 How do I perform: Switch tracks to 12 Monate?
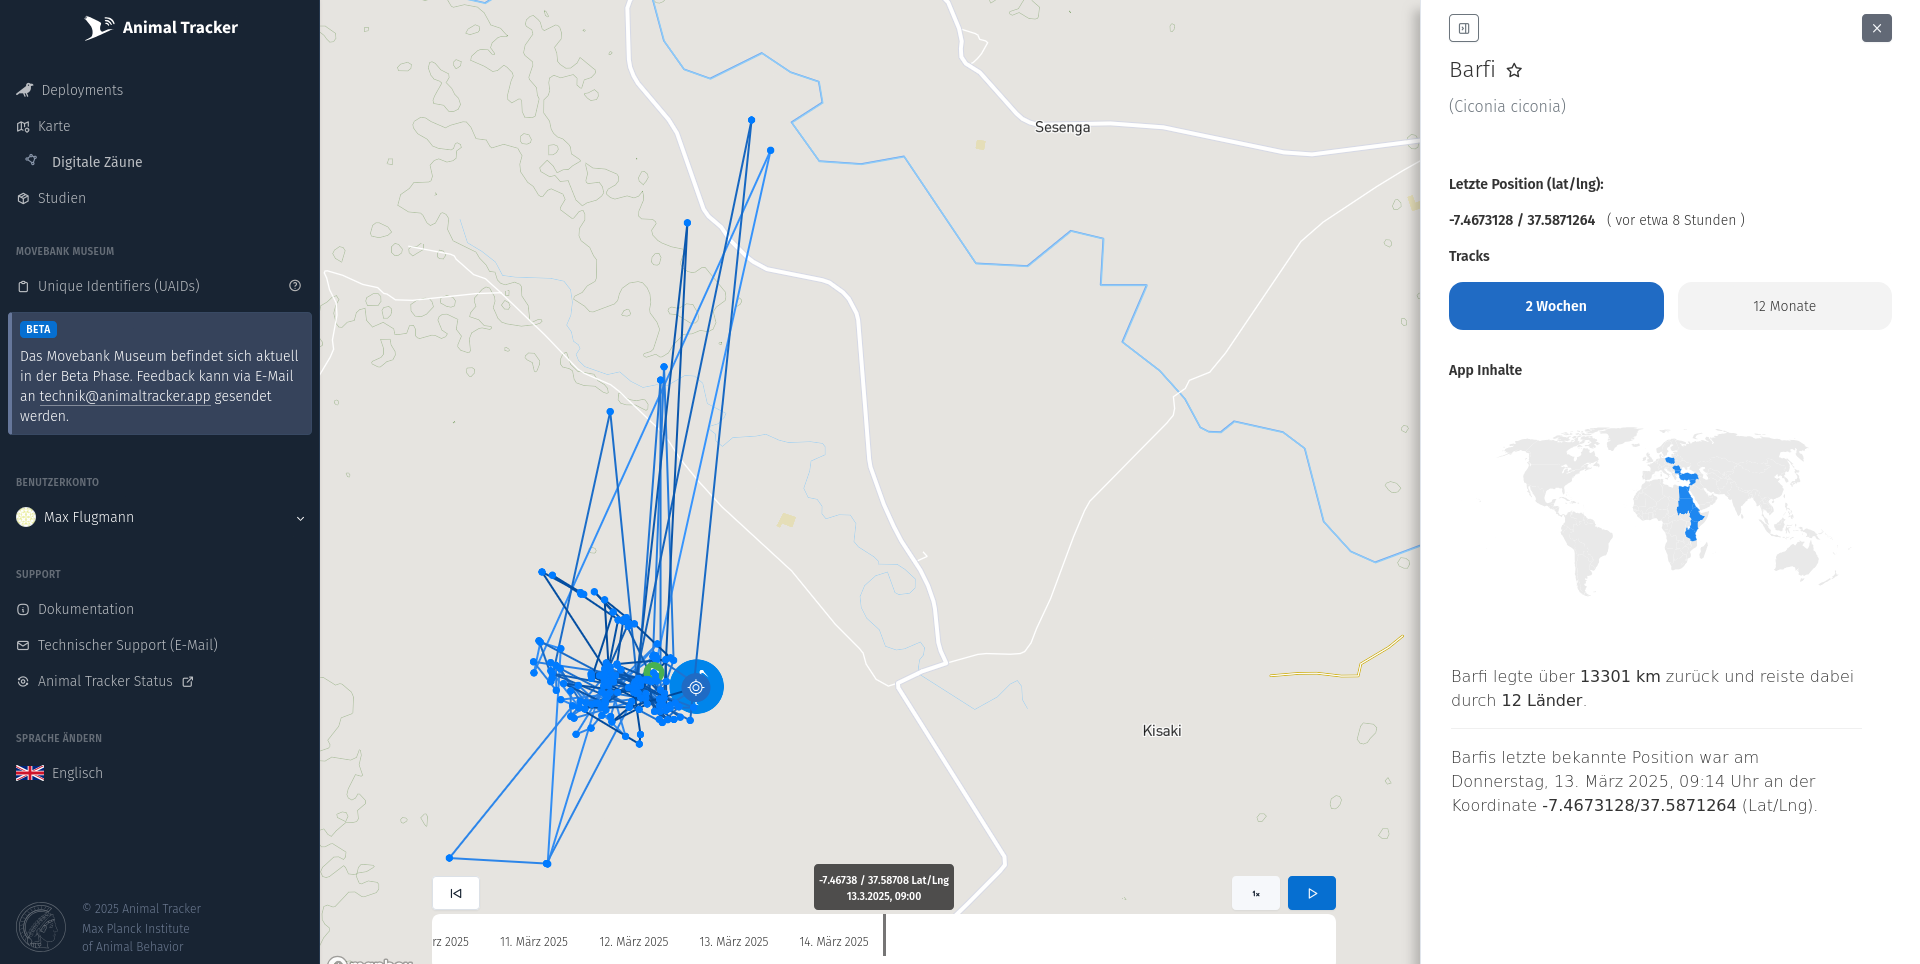pos(1783,306)
